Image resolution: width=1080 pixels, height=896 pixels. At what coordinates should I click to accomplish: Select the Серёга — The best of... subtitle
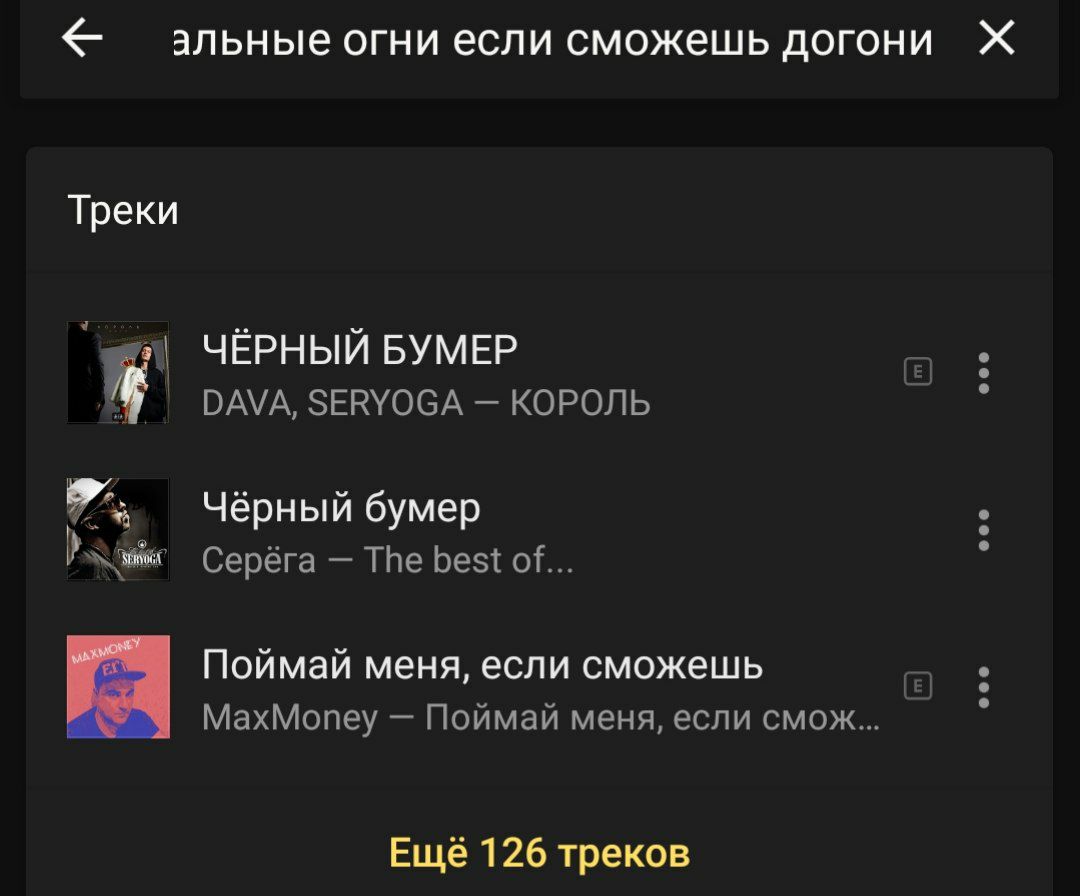[387, 560]
